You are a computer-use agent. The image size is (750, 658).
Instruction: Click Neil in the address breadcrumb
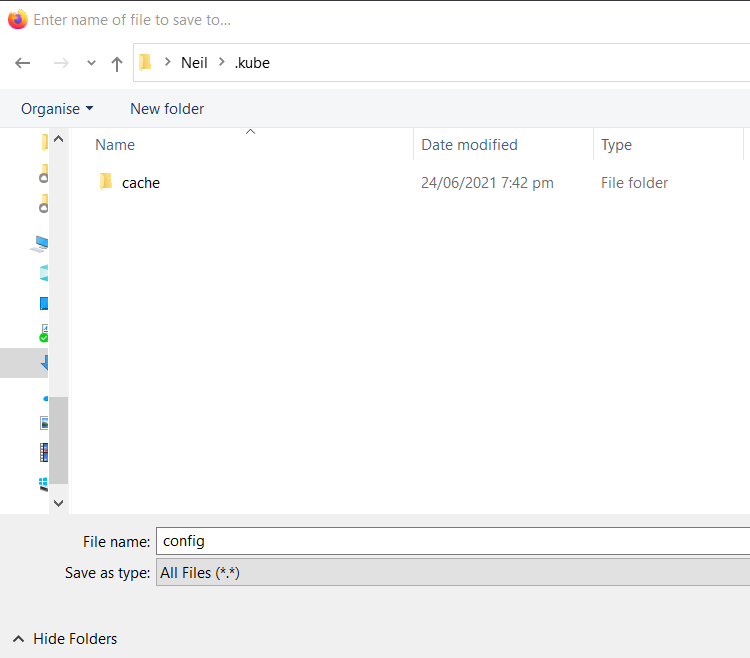point(194,63)
